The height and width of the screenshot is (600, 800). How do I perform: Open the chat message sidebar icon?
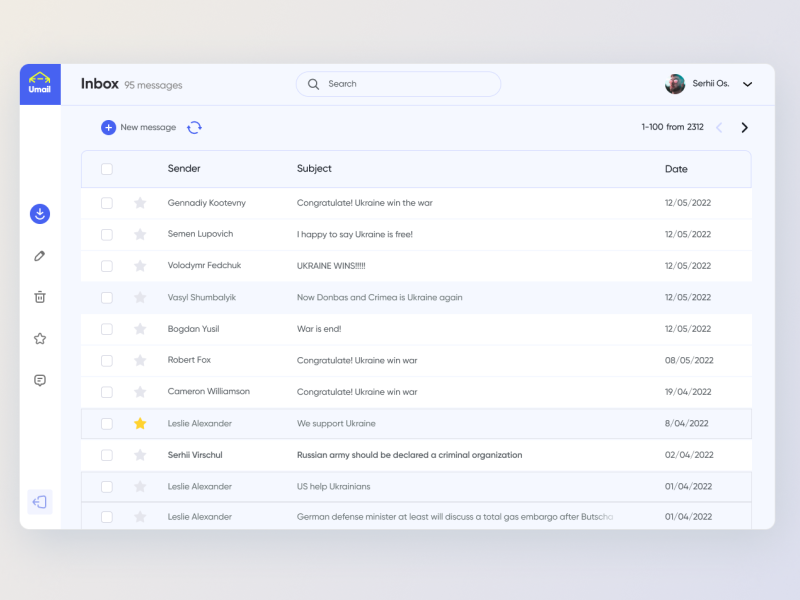[x=40, y=381]
